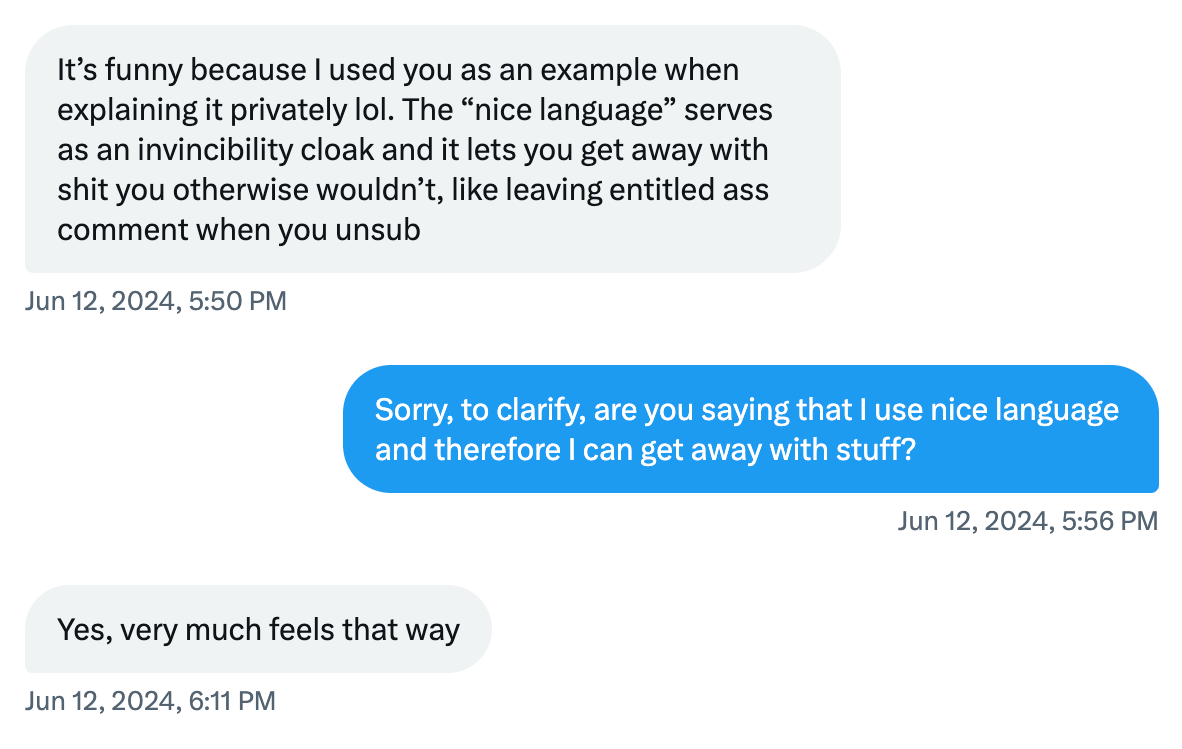This screenshot has height=749, width=1182.
Task: Click the 5:56 PM timestamp
Action: [1028, 520]
